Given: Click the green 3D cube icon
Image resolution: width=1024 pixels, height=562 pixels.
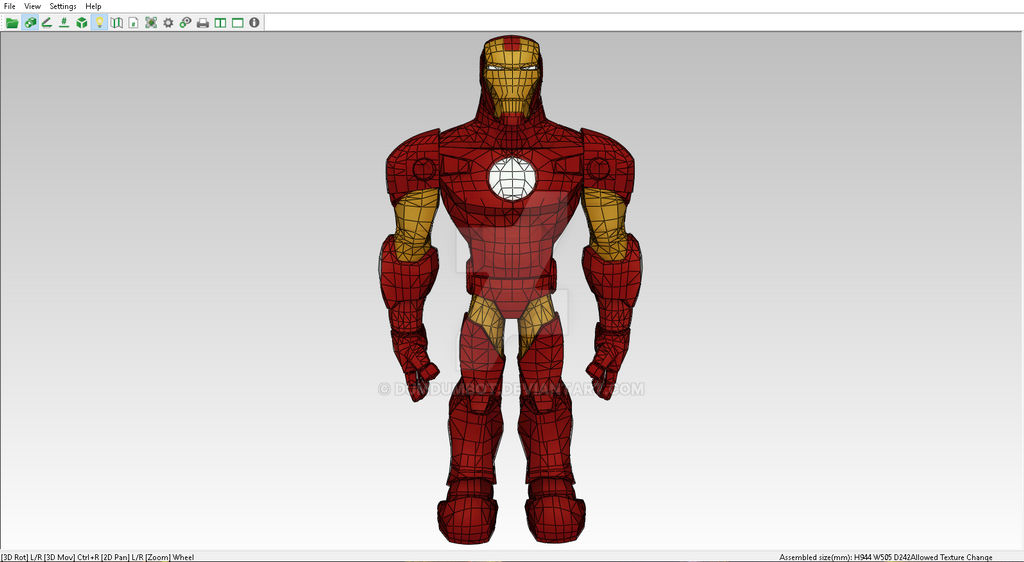Looking at the screenshot, I should (x=82, y=23).
